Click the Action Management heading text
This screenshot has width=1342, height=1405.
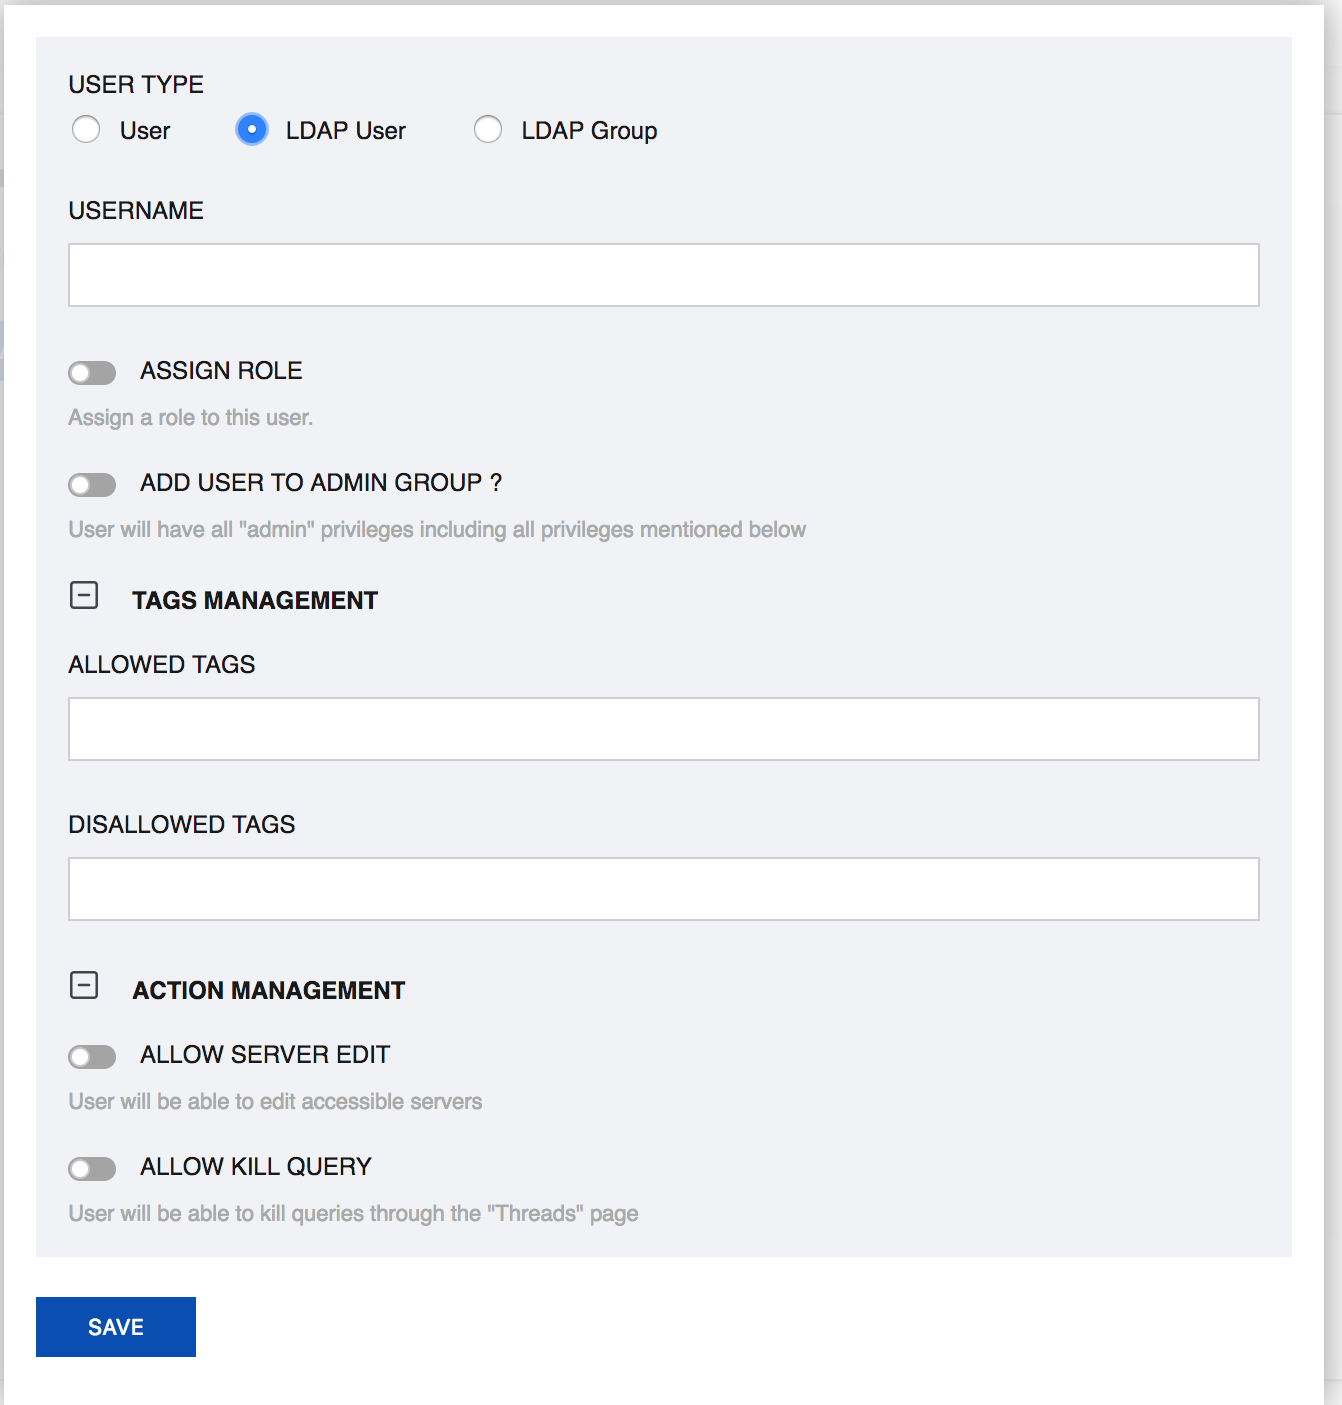click(x=268, y=991)
